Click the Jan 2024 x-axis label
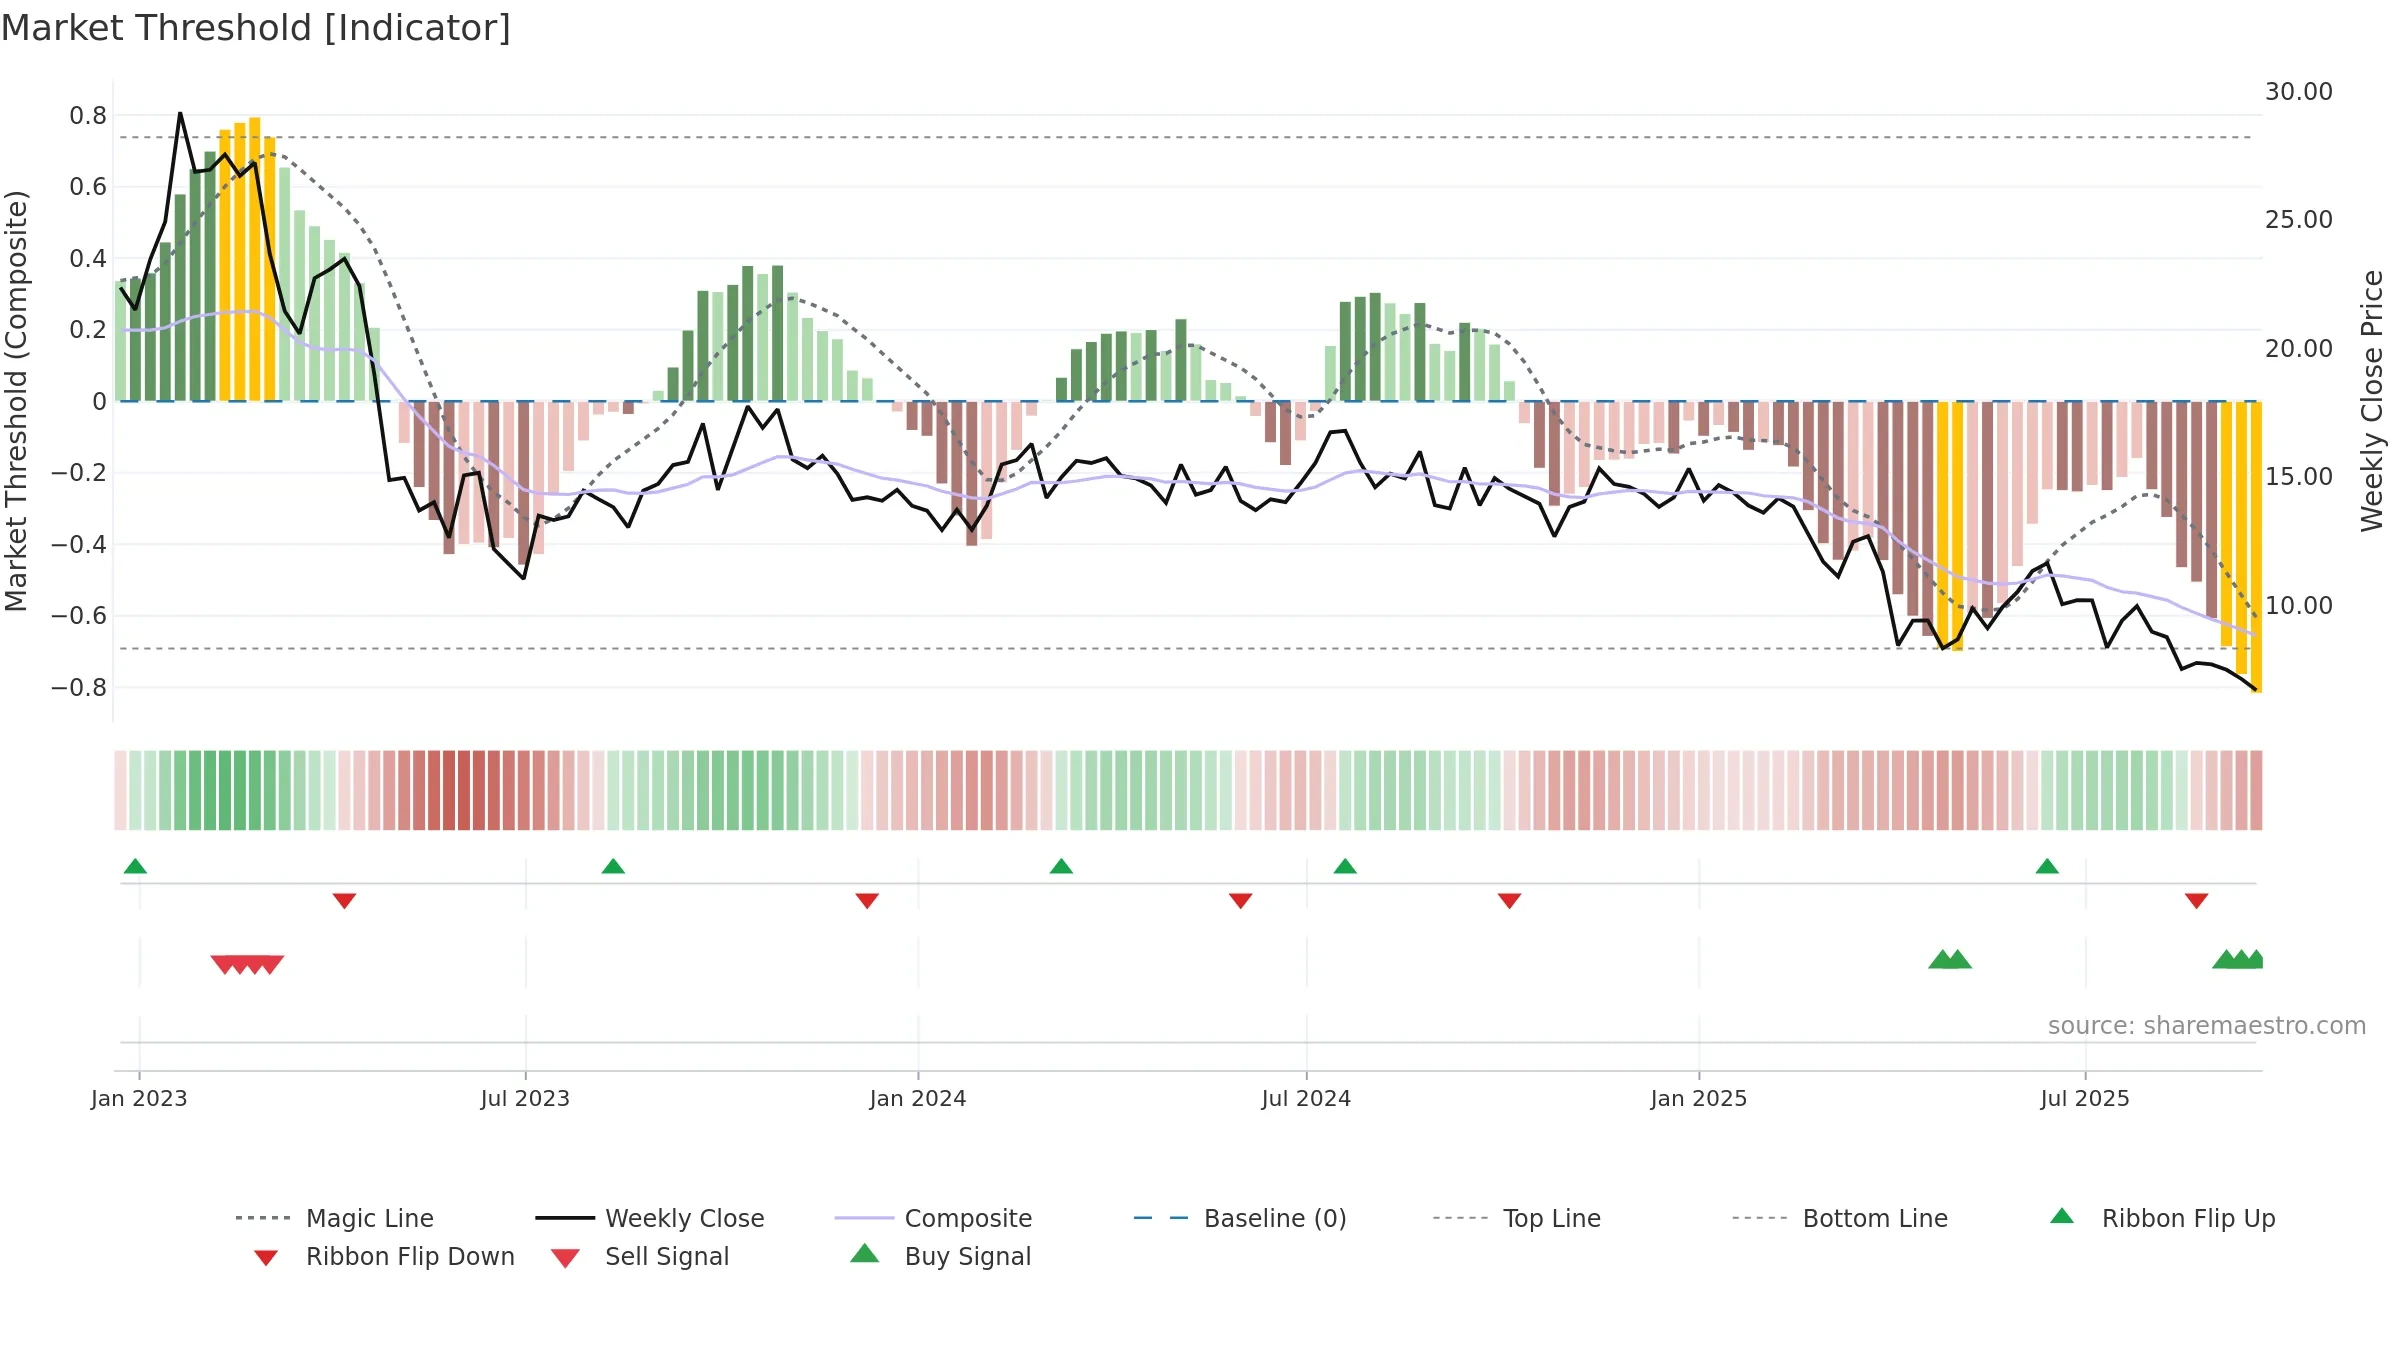 (918, 1099)
